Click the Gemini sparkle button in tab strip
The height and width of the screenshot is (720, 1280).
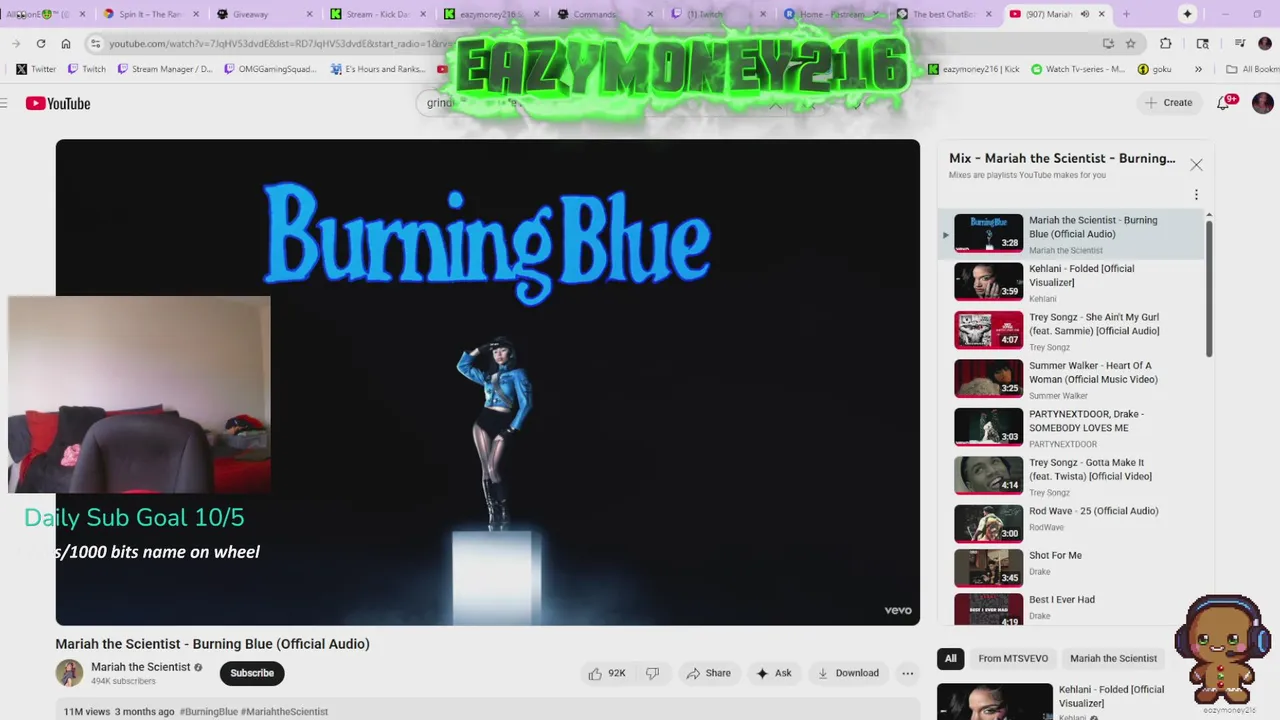pyautogui.click(x=1187, y=14)
